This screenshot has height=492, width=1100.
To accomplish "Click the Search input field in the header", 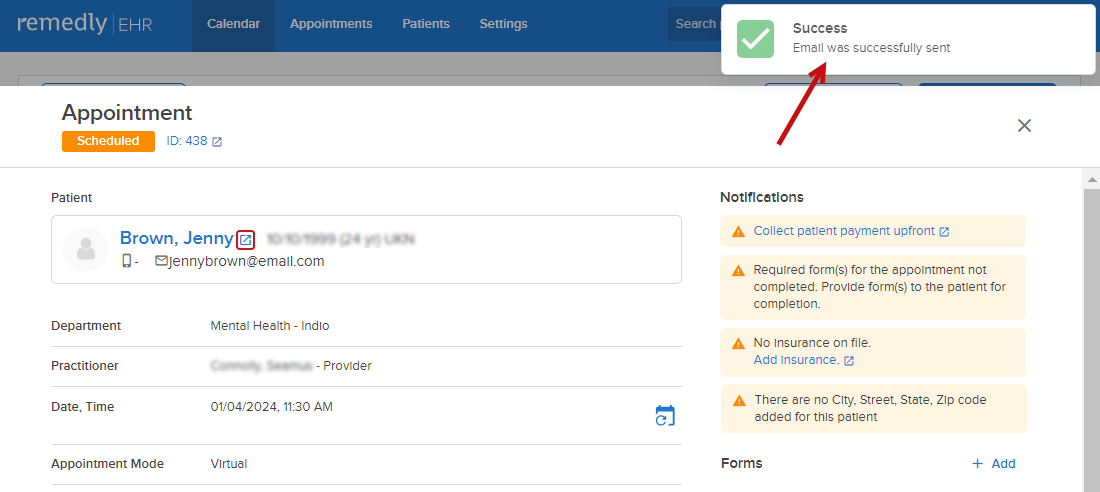I will coord(695,24).
